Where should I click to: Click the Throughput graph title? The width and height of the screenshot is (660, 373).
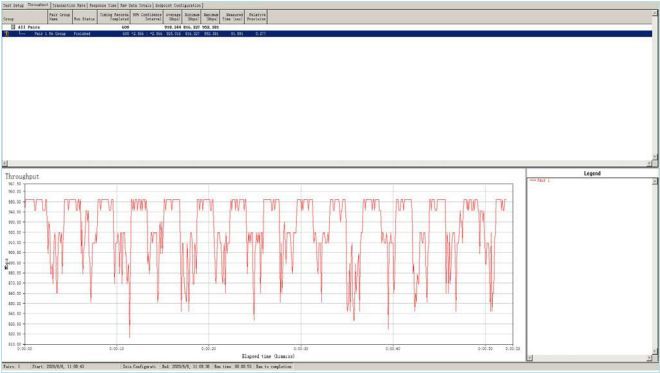coord(22,176)
